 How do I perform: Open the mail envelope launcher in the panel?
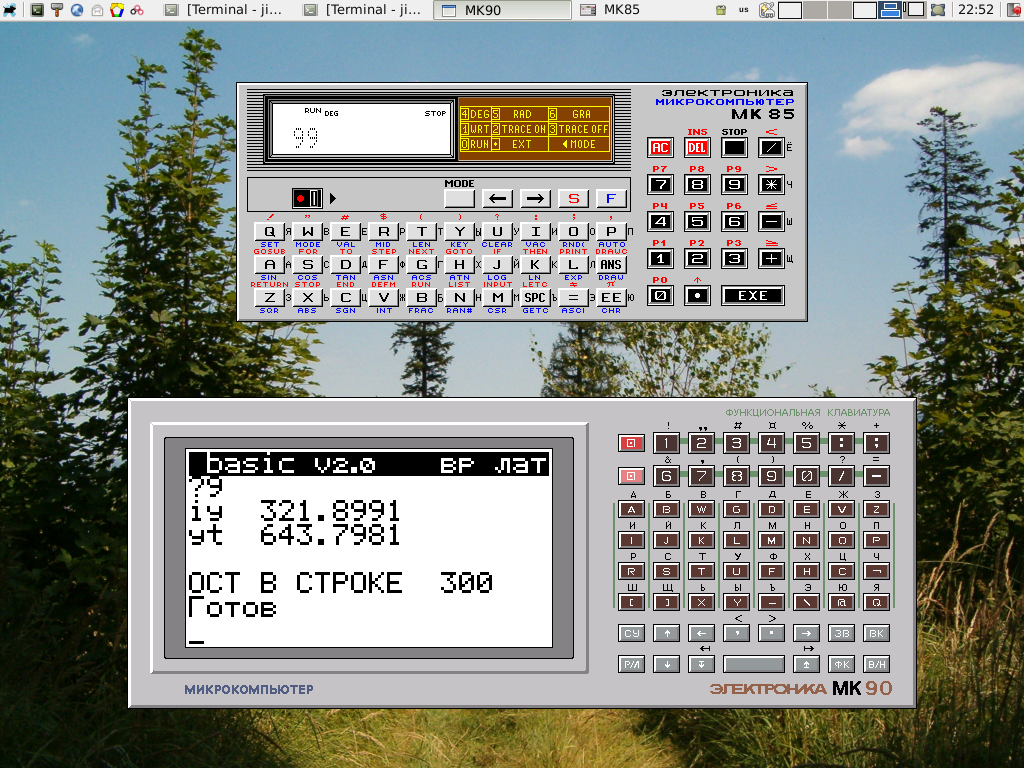pos(97,10)
